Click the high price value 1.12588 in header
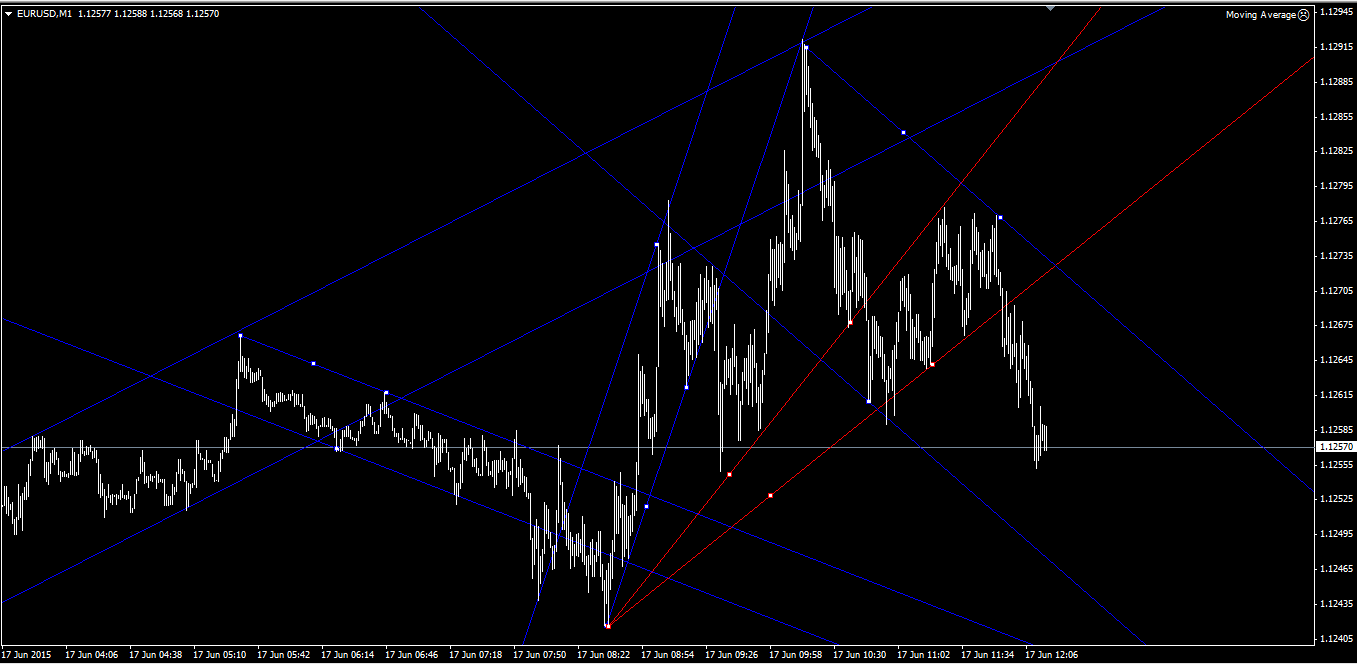The image size is (1357, 664). (x=130, y=13)
